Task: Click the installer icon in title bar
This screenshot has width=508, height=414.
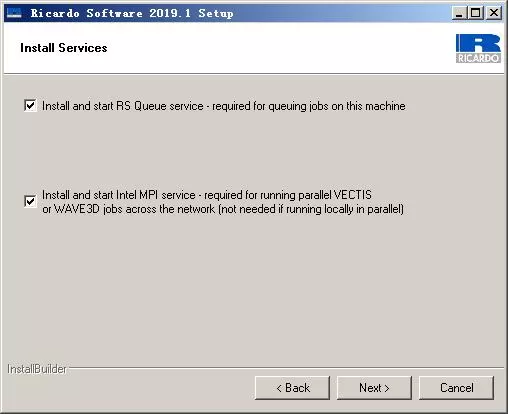Action: pos(14,13)
